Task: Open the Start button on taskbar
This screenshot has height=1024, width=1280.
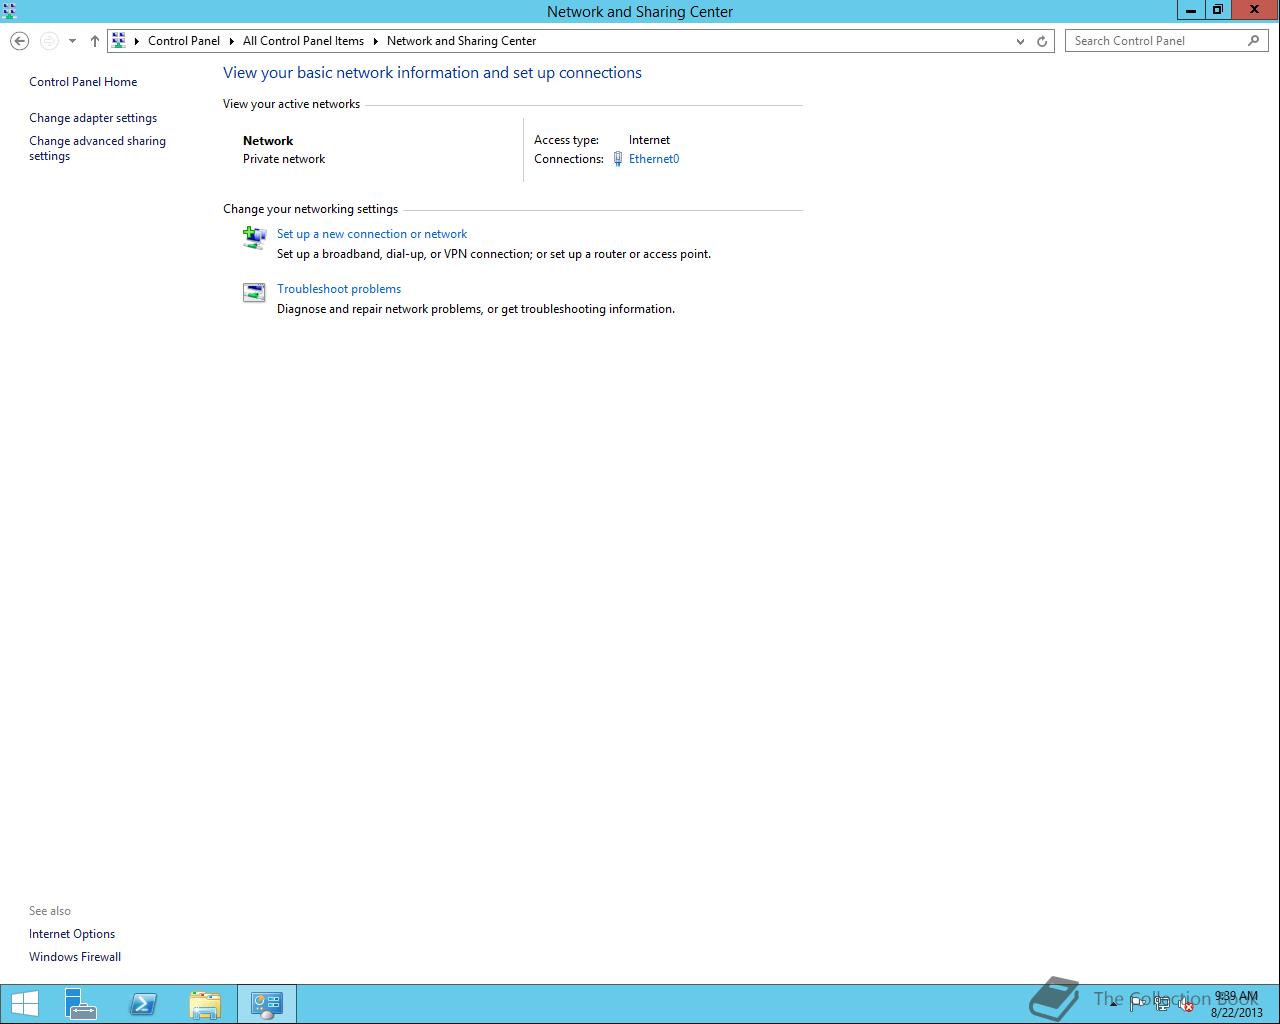Action: 24,1004
